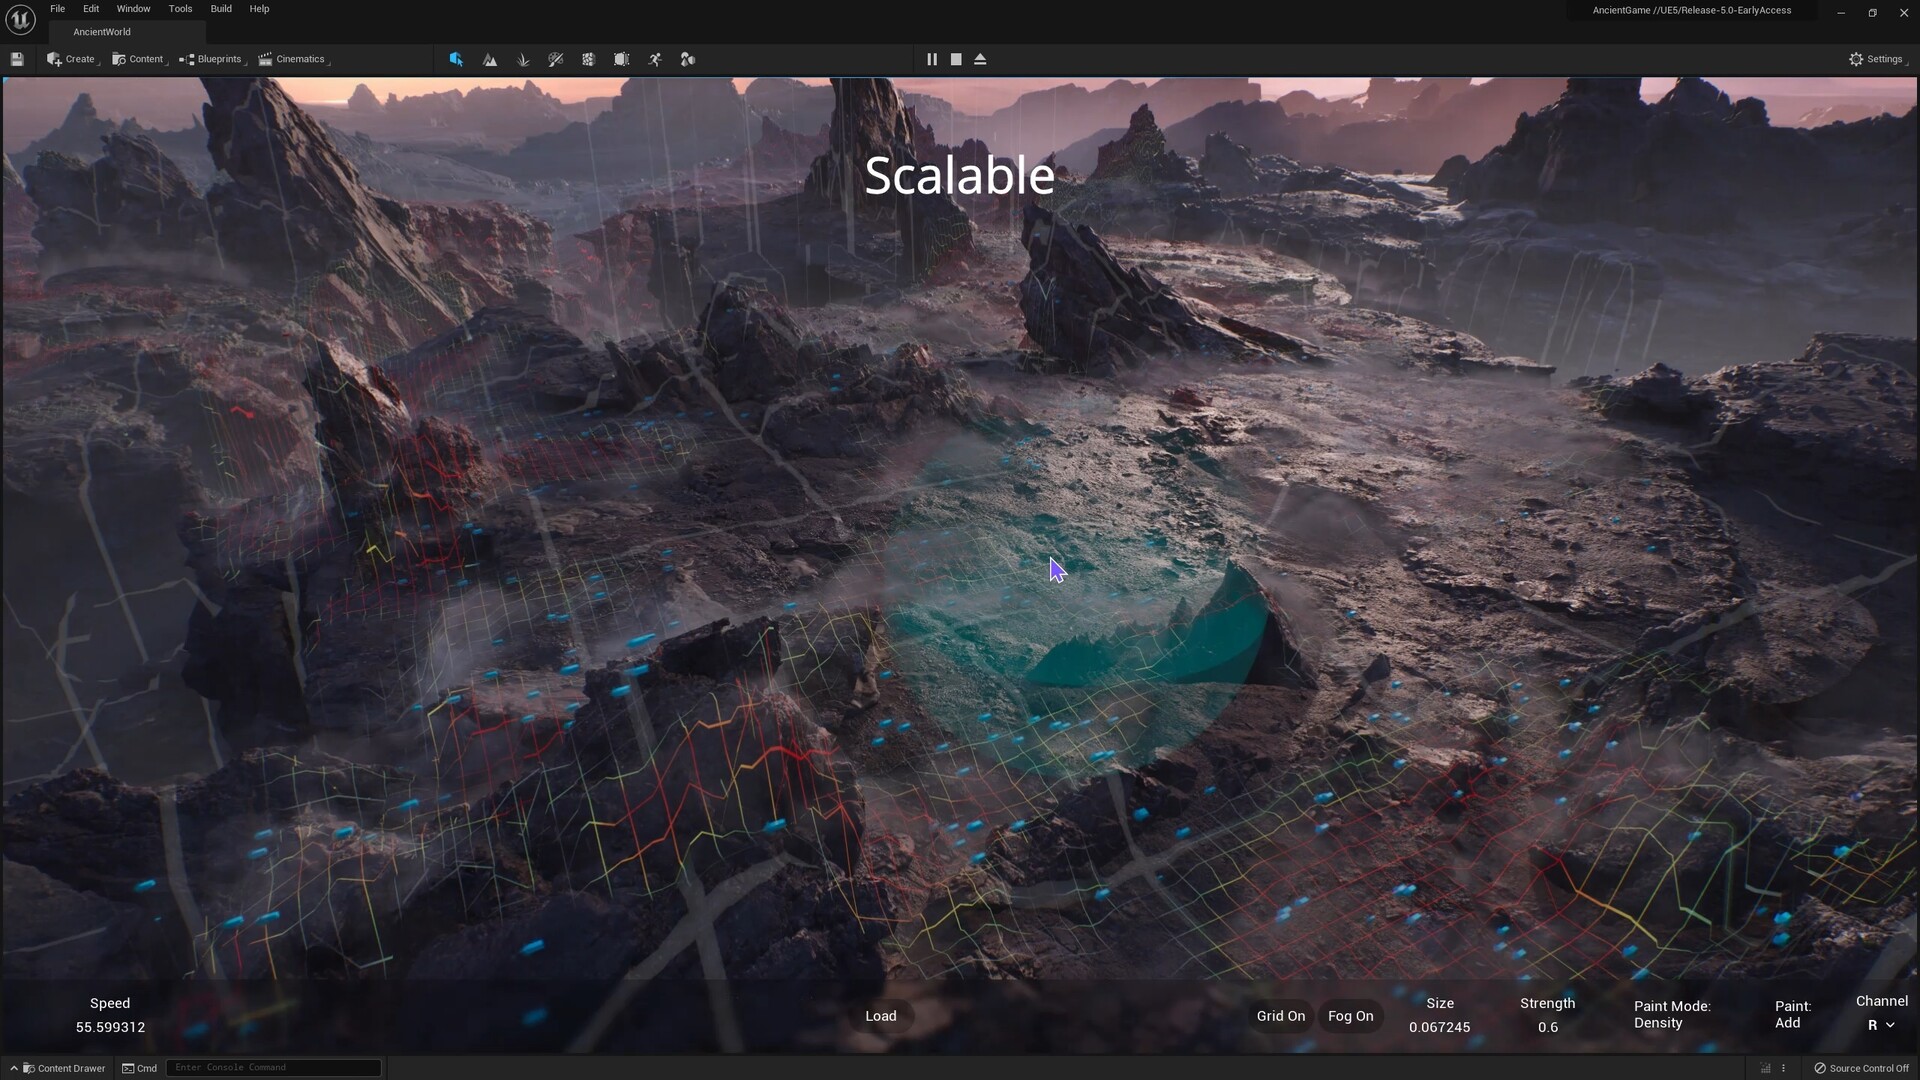Viewport: 1920px width, 1080px height.
Task: Select the Mesh Paint mode
Action: [556, 59]
